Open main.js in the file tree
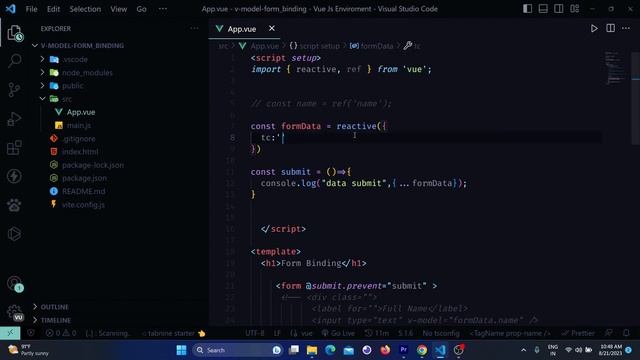Screen dimensions: 640x360 (x=78, y=125)
